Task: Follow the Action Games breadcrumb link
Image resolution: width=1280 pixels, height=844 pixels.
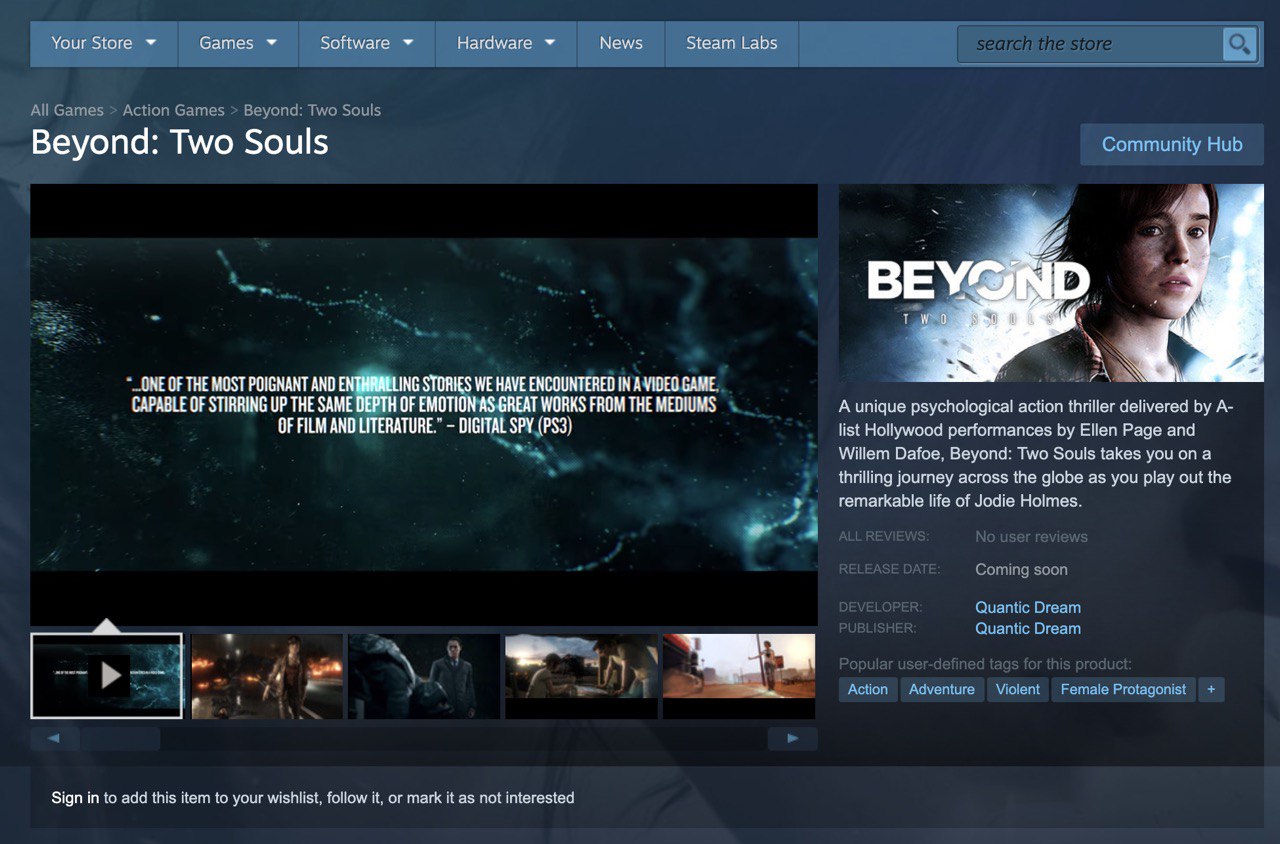Action: click(173, 110)
